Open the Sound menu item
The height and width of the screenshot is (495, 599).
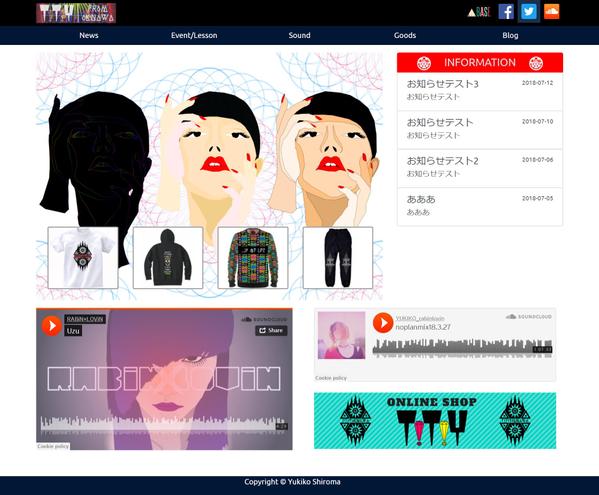pos(300,36)
